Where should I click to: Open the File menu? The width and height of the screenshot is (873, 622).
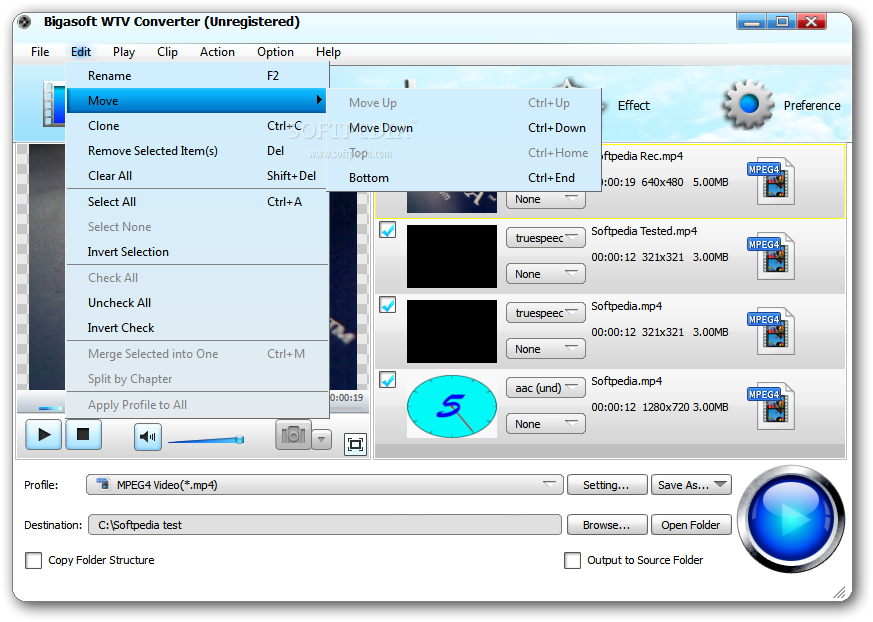tap(40, 52)
